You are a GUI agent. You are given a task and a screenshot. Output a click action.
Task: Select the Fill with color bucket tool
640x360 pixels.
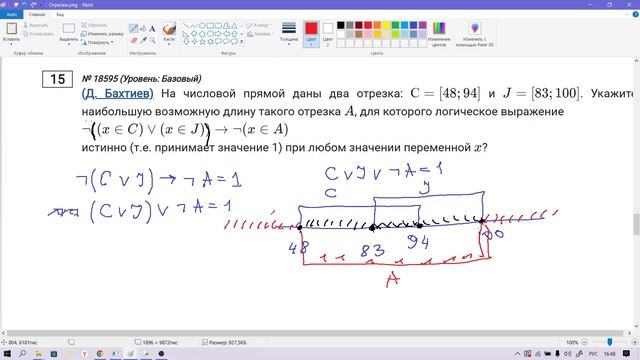[x=143, y=28]
